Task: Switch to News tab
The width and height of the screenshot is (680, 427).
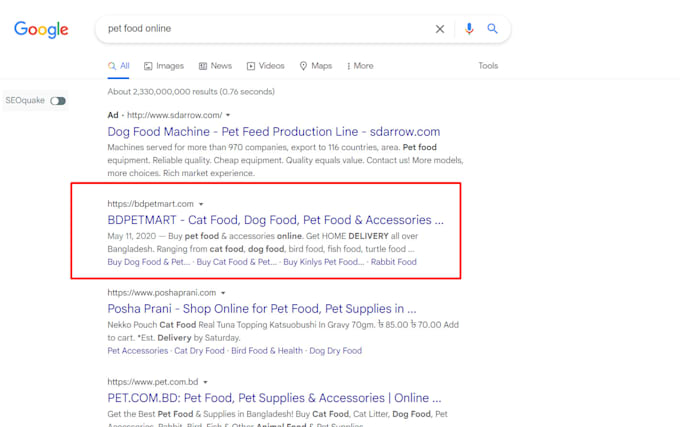Action: (x=215, y=66)
